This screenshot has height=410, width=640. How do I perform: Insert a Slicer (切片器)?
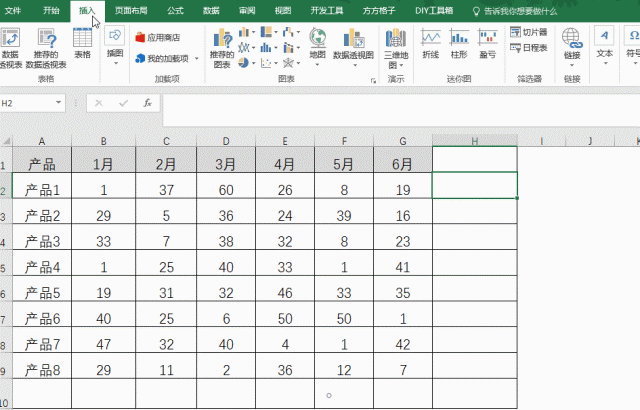click(529, 32)
